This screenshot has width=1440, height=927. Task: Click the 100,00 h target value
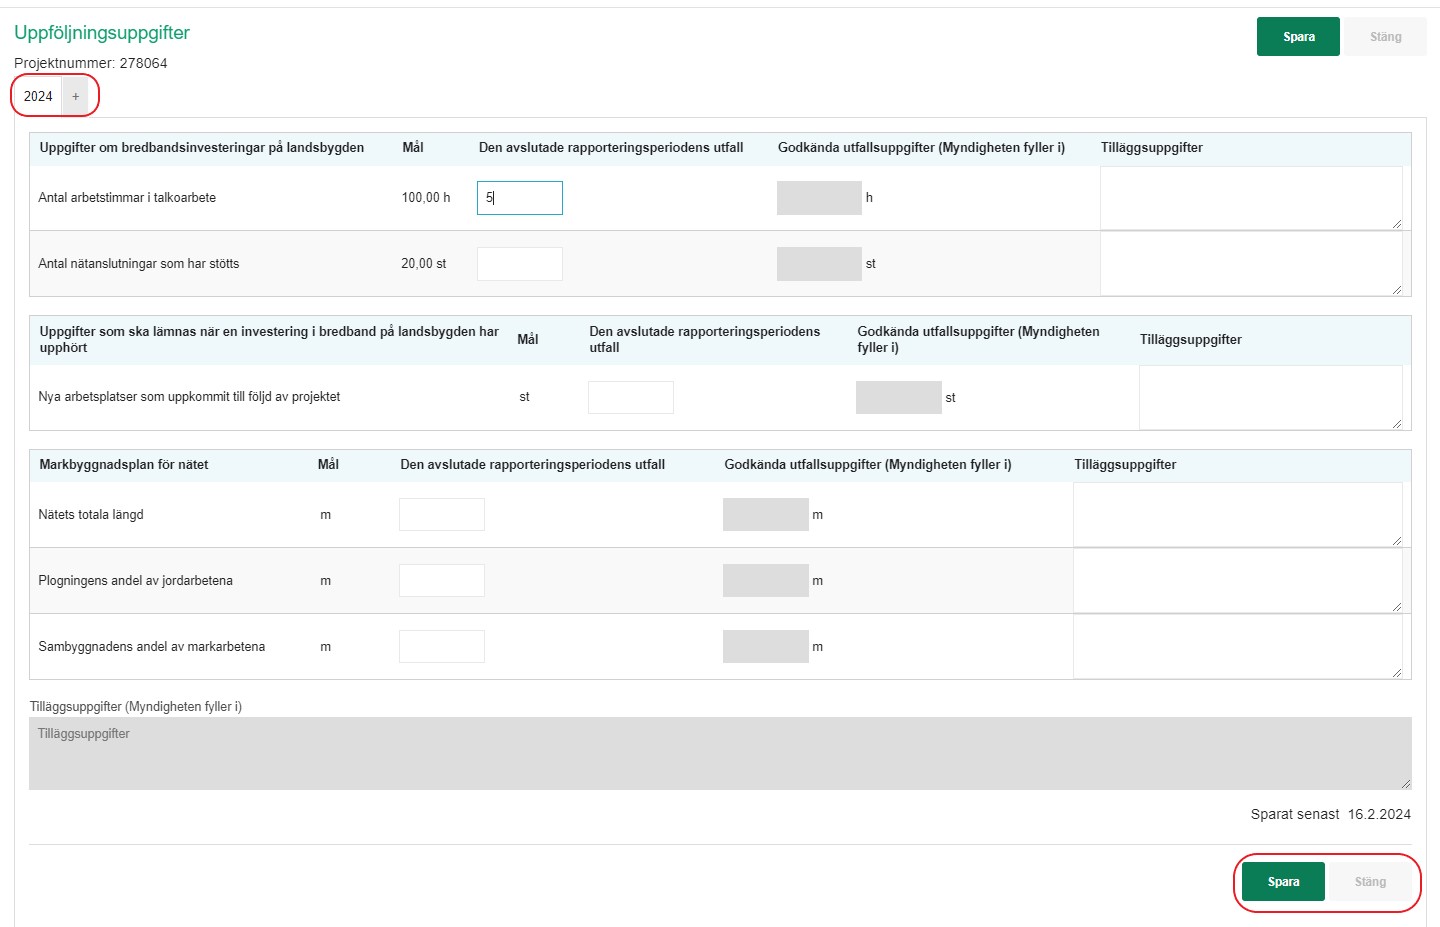tap(426, 198)
